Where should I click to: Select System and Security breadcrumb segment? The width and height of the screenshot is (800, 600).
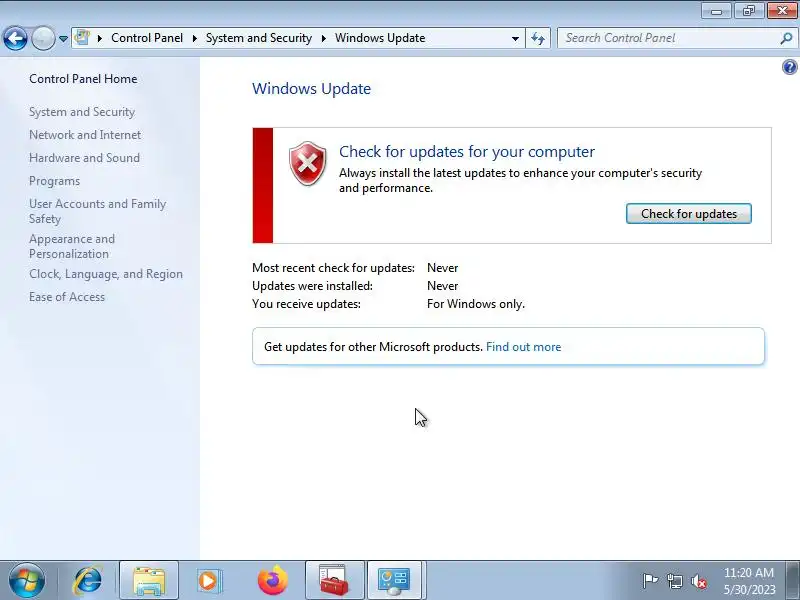(259, 38)
